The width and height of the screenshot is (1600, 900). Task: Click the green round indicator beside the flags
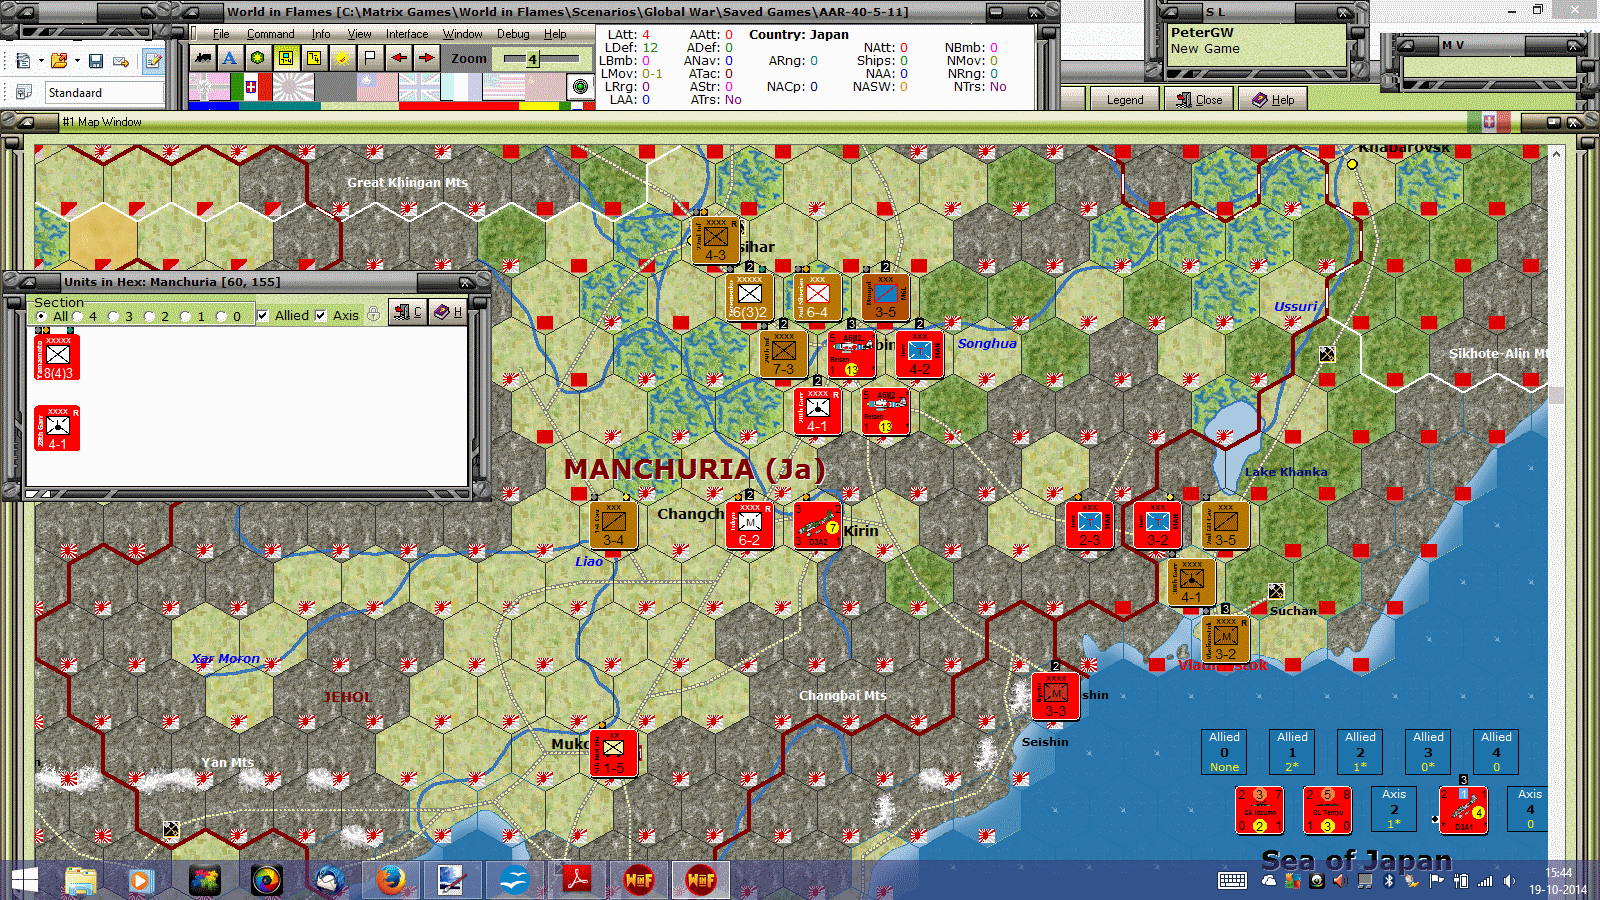[580, 87]
